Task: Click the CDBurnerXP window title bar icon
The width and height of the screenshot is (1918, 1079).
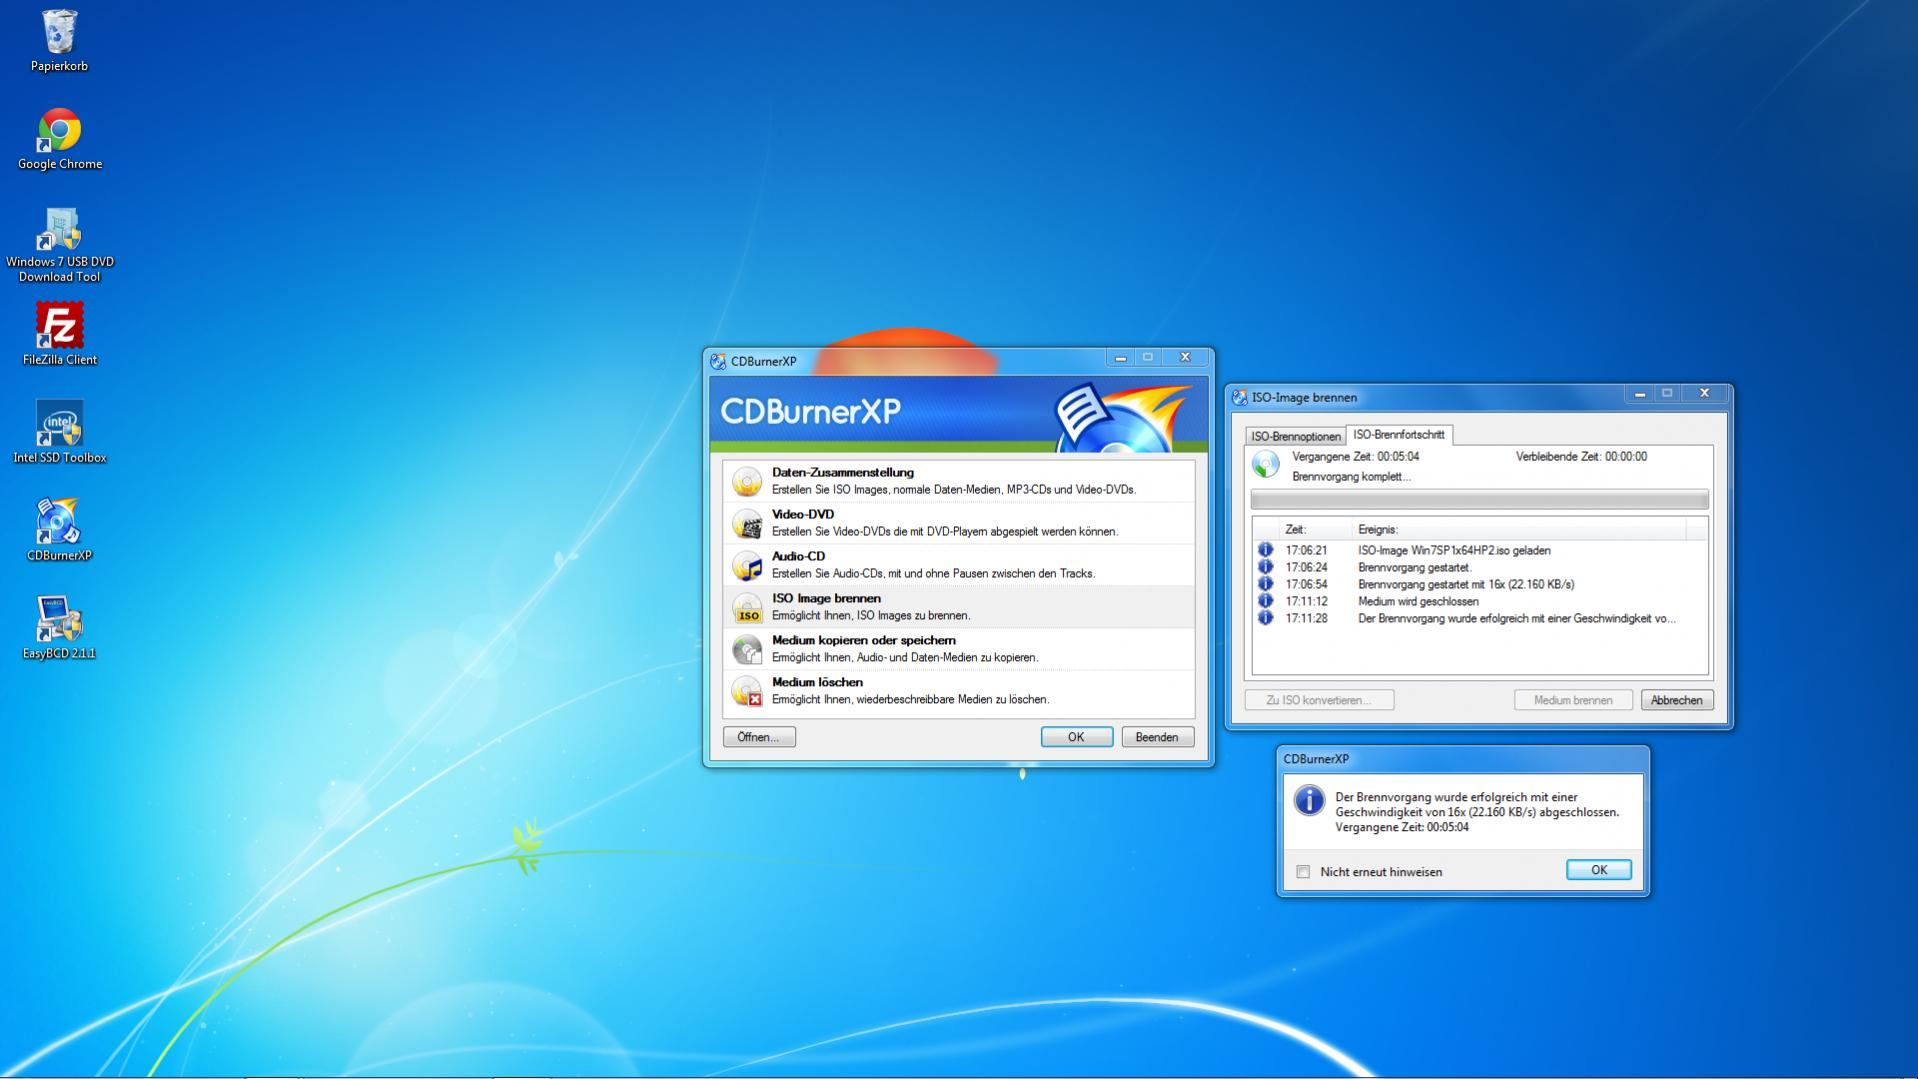Action: pyautogui.click(x=718, y=361)
